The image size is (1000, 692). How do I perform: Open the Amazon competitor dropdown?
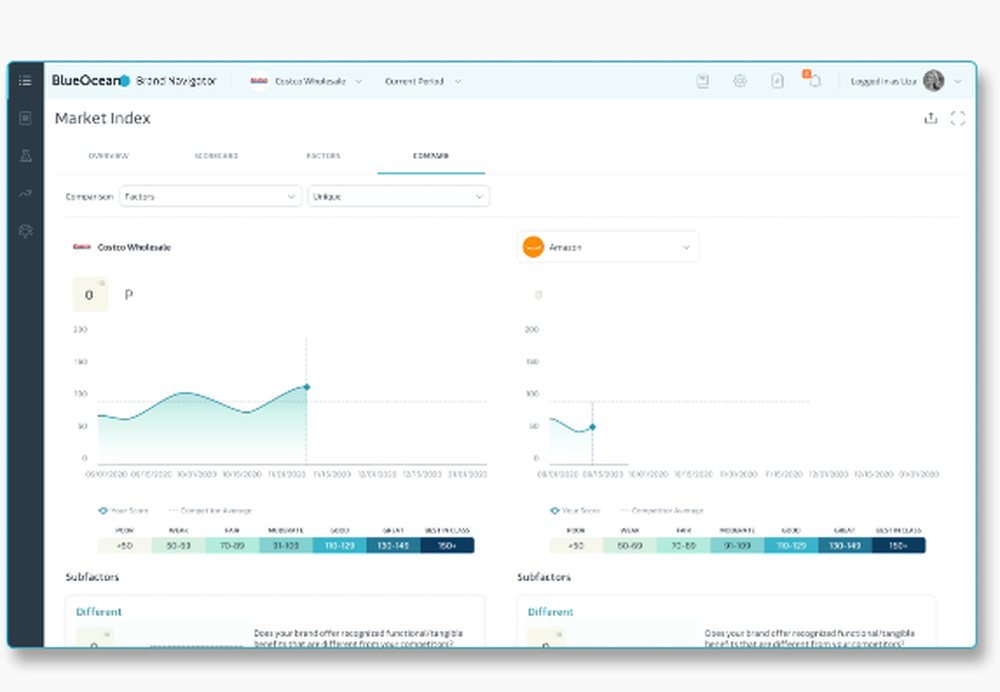608,247
